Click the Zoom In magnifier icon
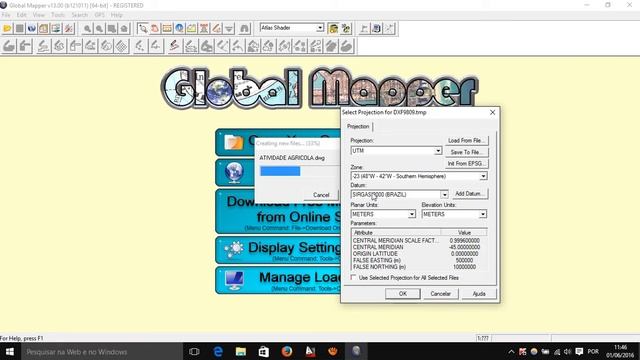Screen dimensions: 640x360 click(x=87, y=29)
